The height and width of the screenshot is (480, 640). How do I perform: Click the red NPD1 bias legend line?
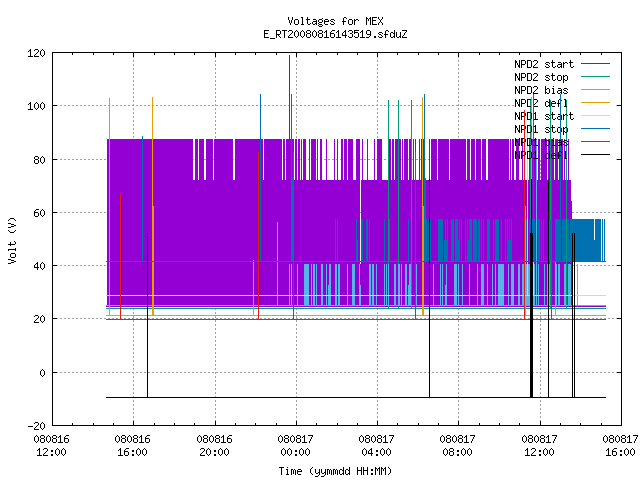click(595, 142)
